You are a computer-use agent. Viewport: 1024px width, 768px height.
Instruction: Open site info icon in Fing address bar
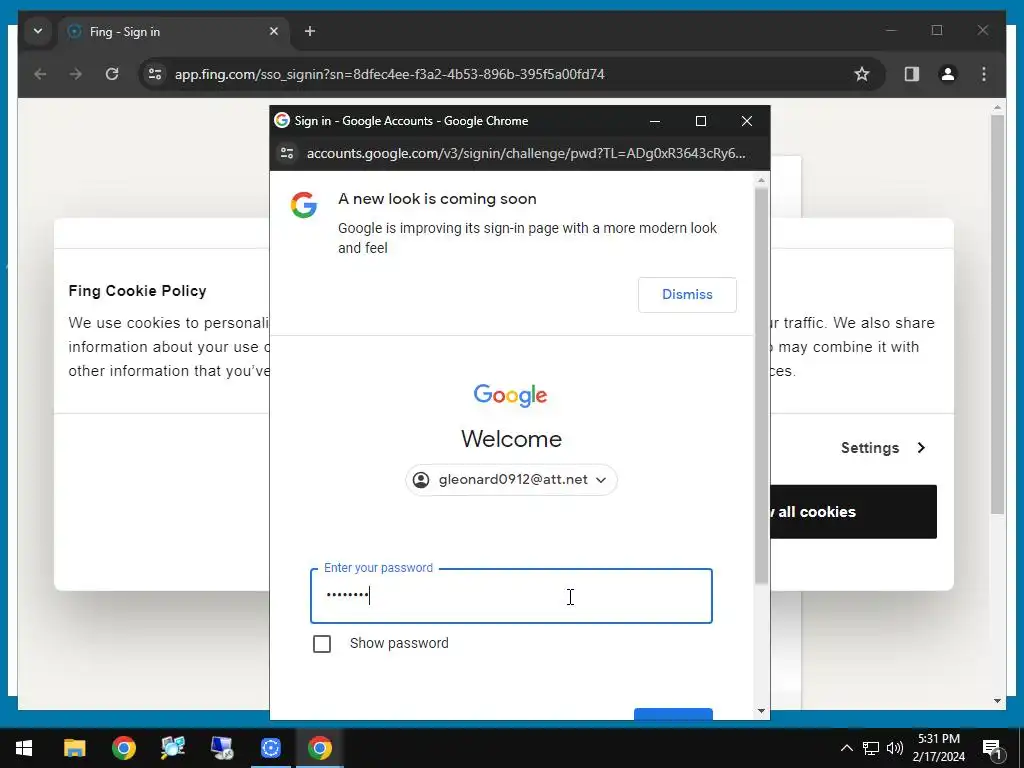point(155,74)
